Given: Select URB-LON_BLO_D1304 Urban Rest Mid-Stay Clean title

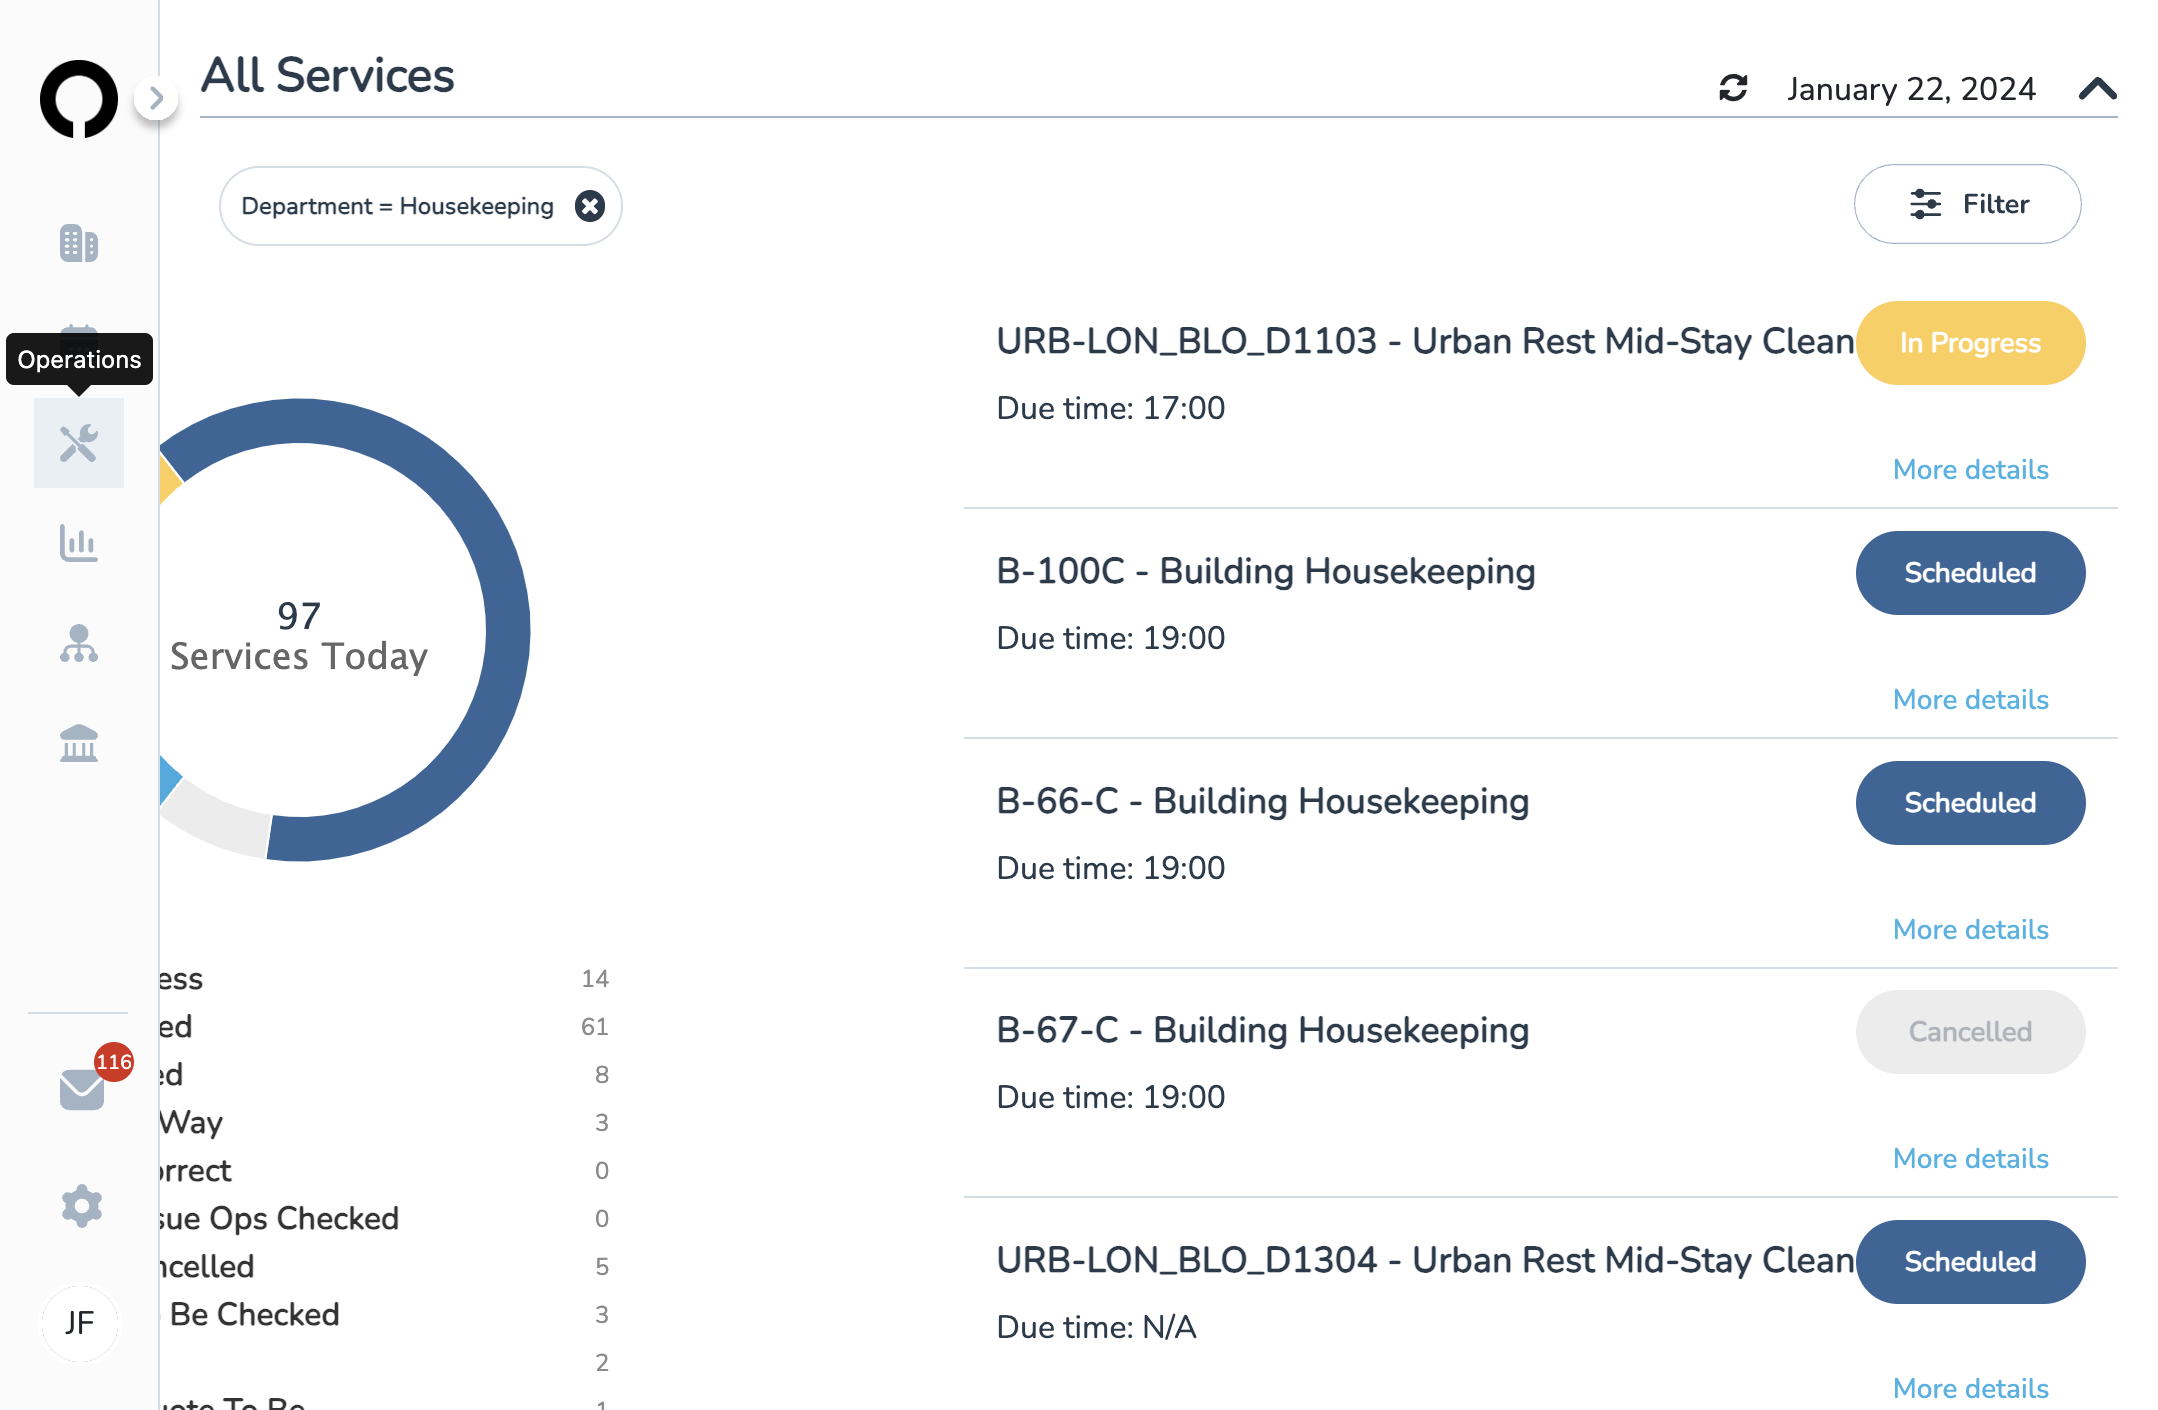Looking at the screenshot, I should (x=1425, y=1261).
